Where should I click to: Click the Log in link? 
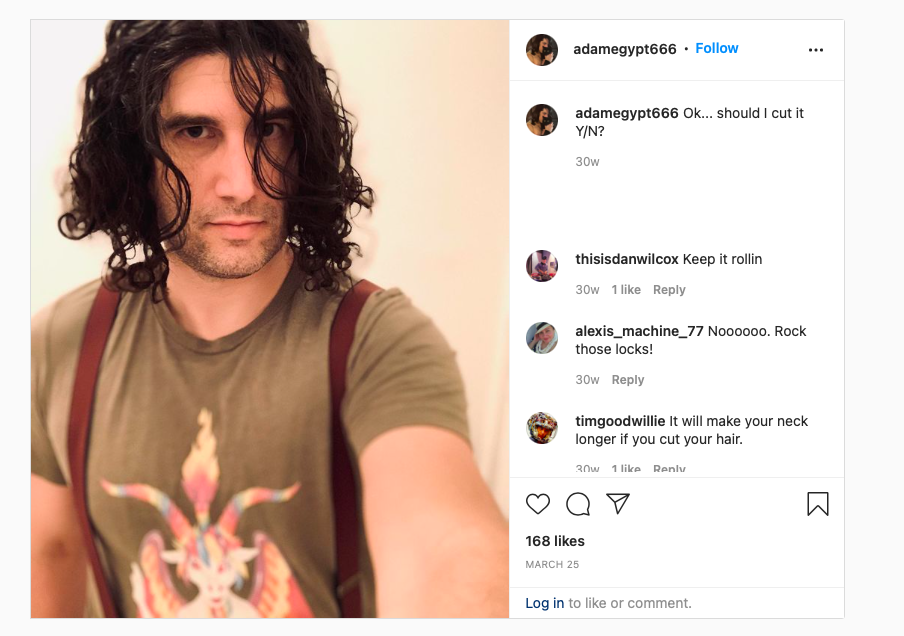point(544,603)
